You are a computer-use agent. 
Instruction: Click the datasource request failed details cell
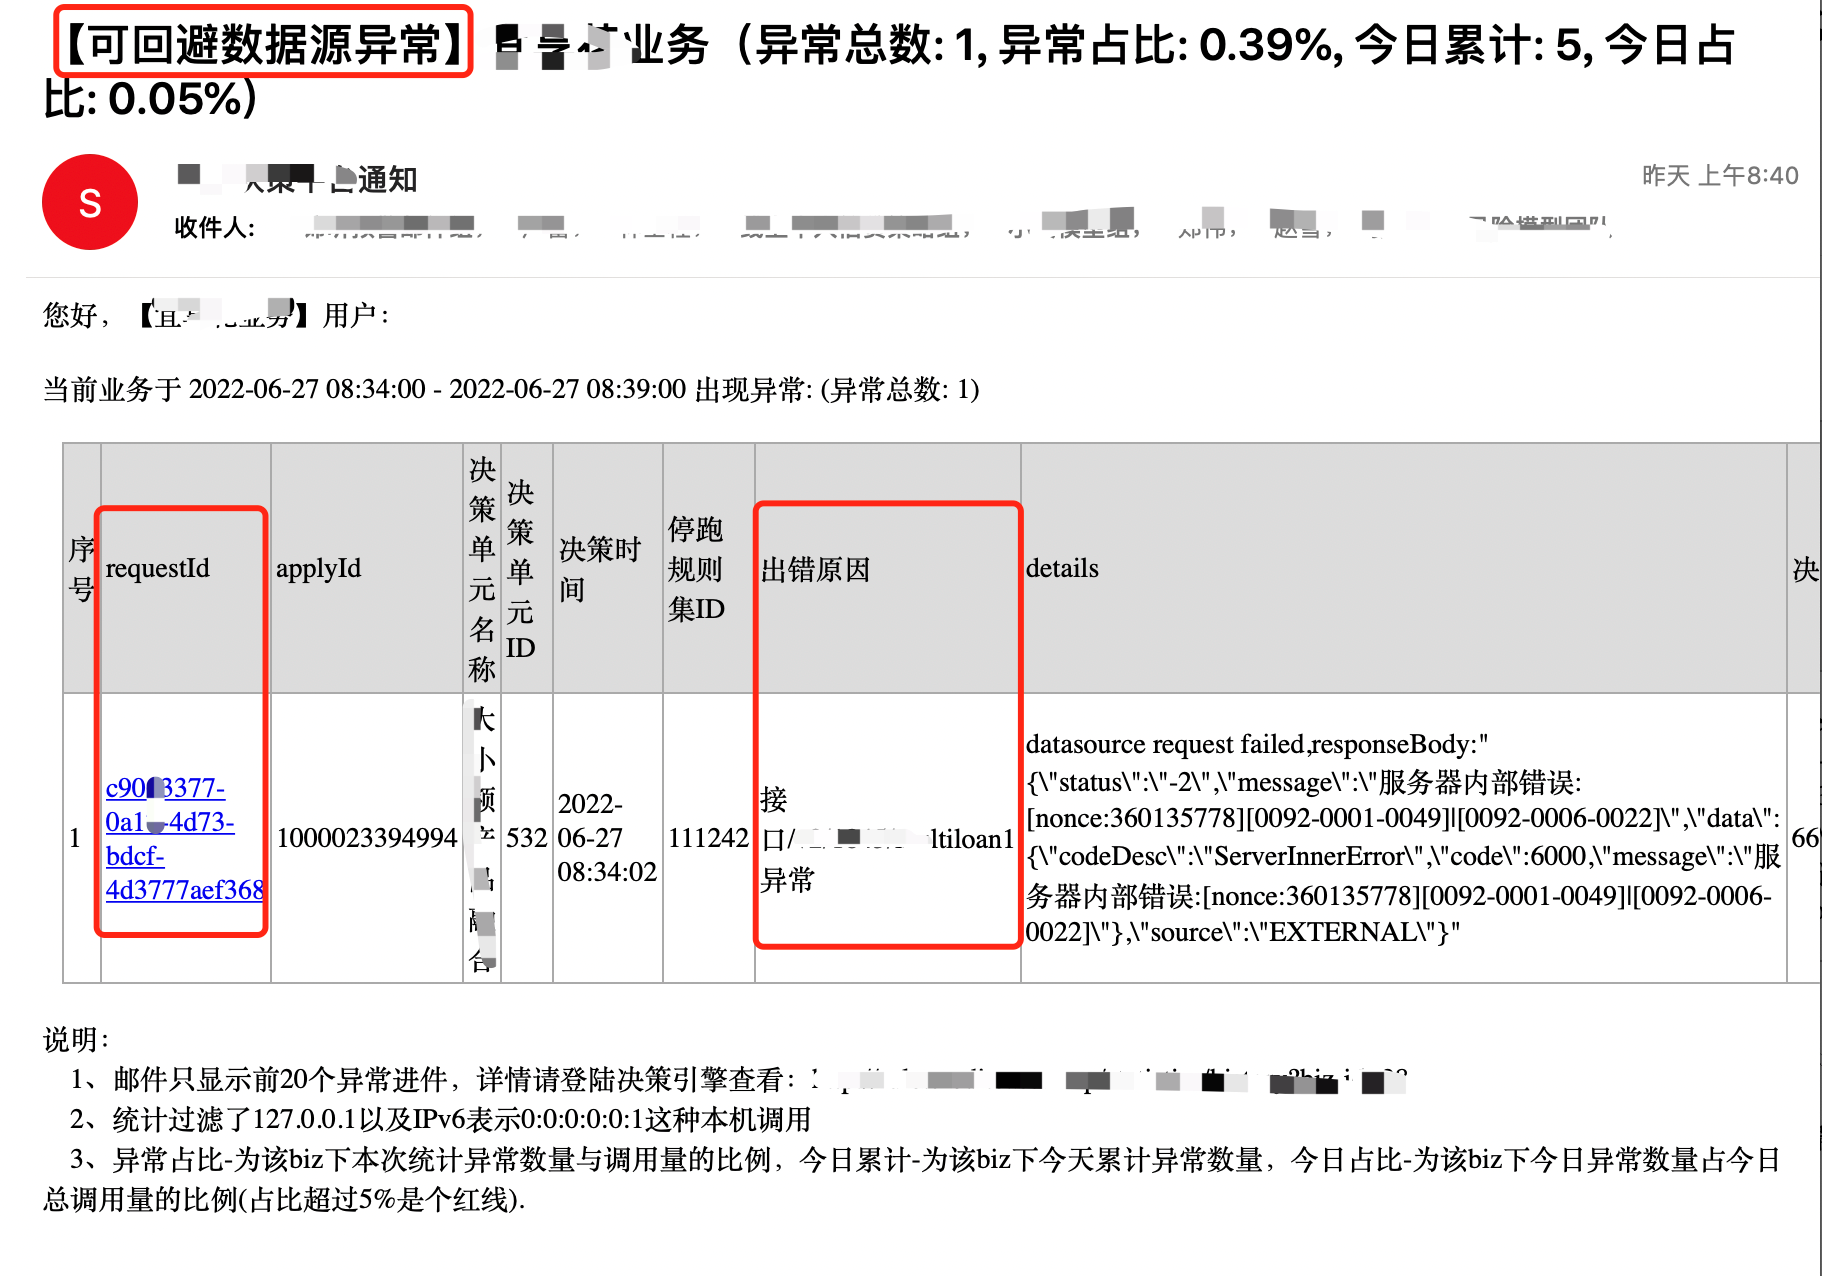click(1403, 838)
